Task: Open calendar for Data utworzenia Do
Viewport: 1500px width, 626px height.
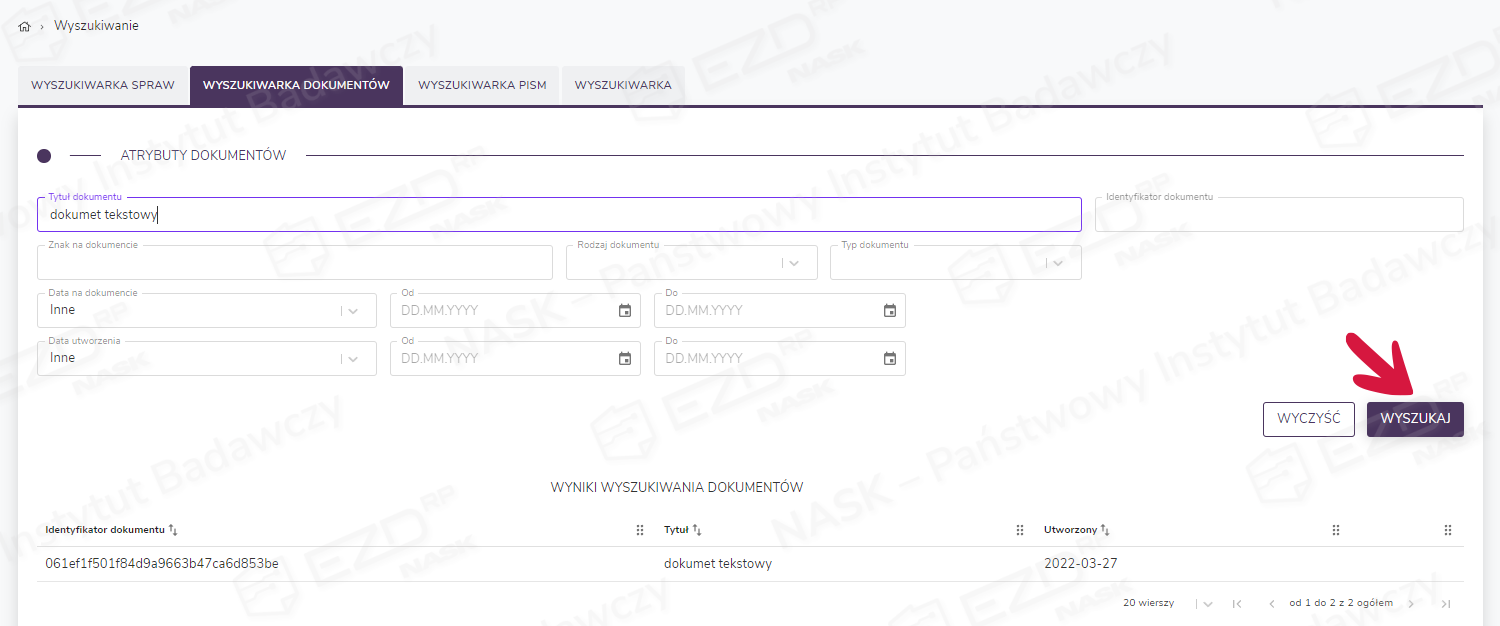Action: coord(890,359)
